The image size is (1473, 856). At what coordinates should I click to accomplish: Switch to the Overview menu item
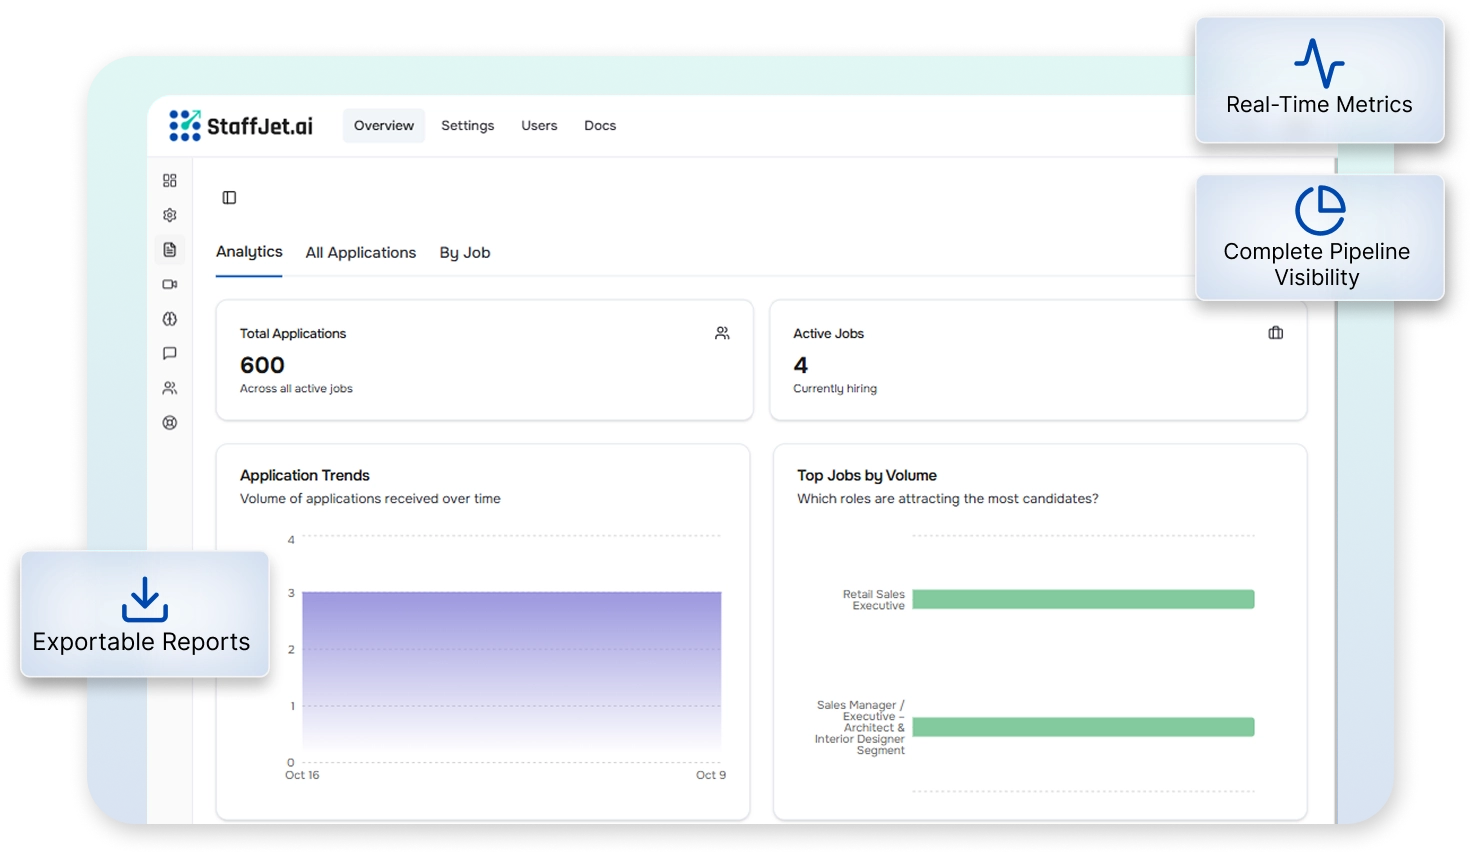click(x=383, y=126)
